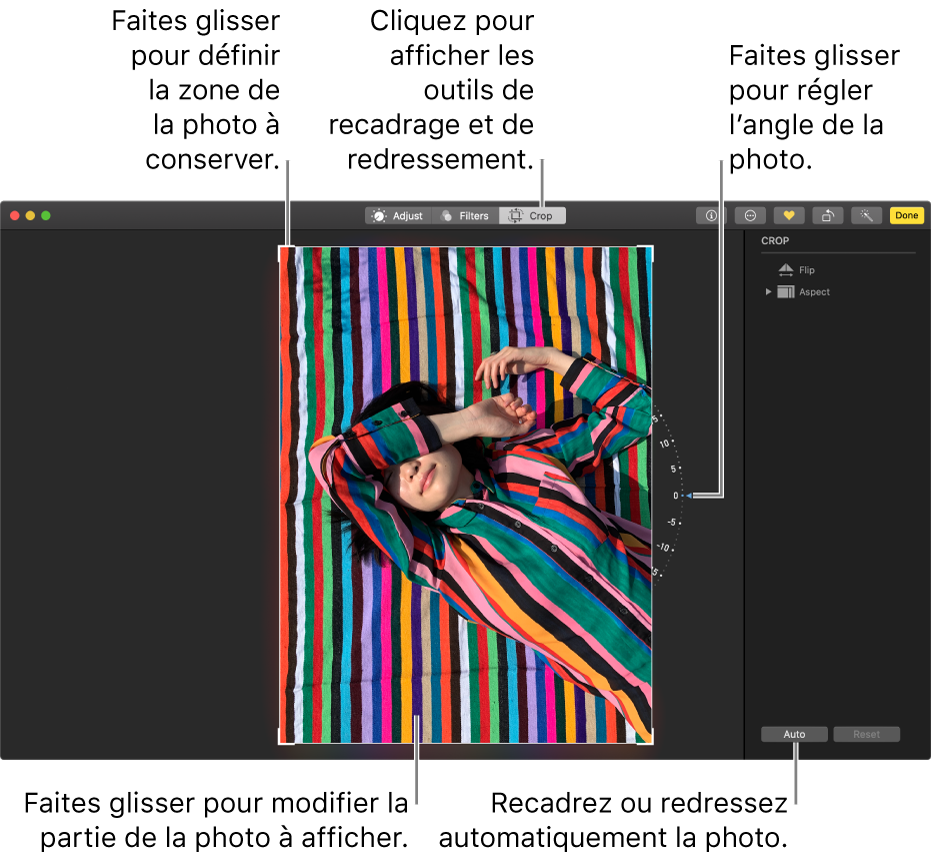The width and height of the screenshot is (931, 862).
Task: Click the Flip icon in Crop panel
Action: (x=786, y=270)
